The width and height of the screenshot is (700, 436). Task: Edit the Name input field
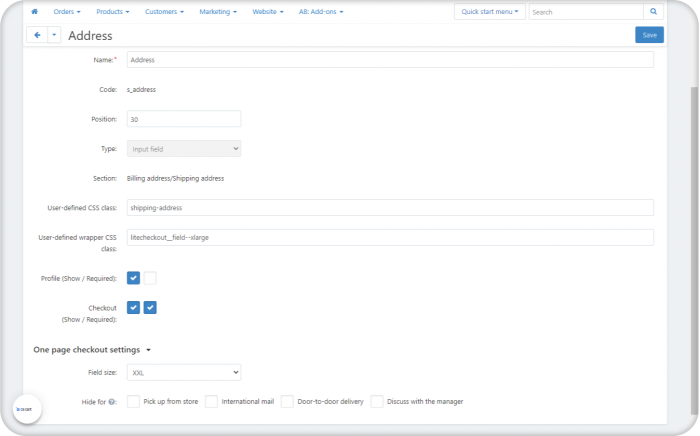pos(390,60)
